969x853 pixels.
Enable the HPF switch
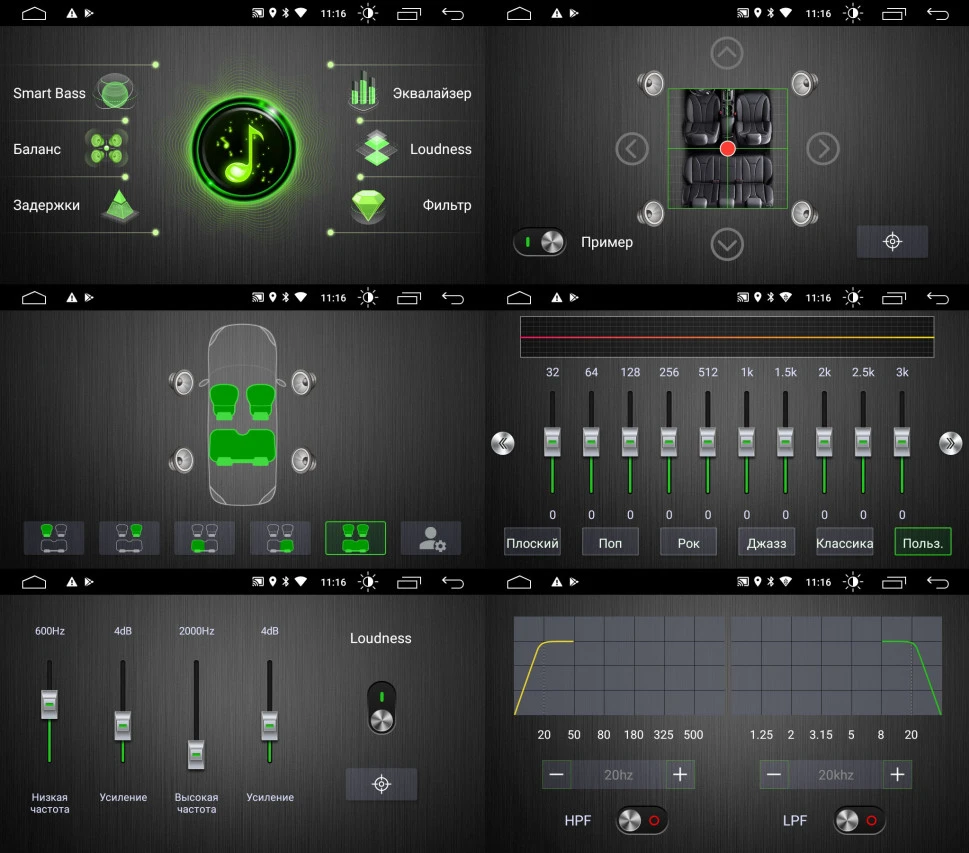pos(641,820)
